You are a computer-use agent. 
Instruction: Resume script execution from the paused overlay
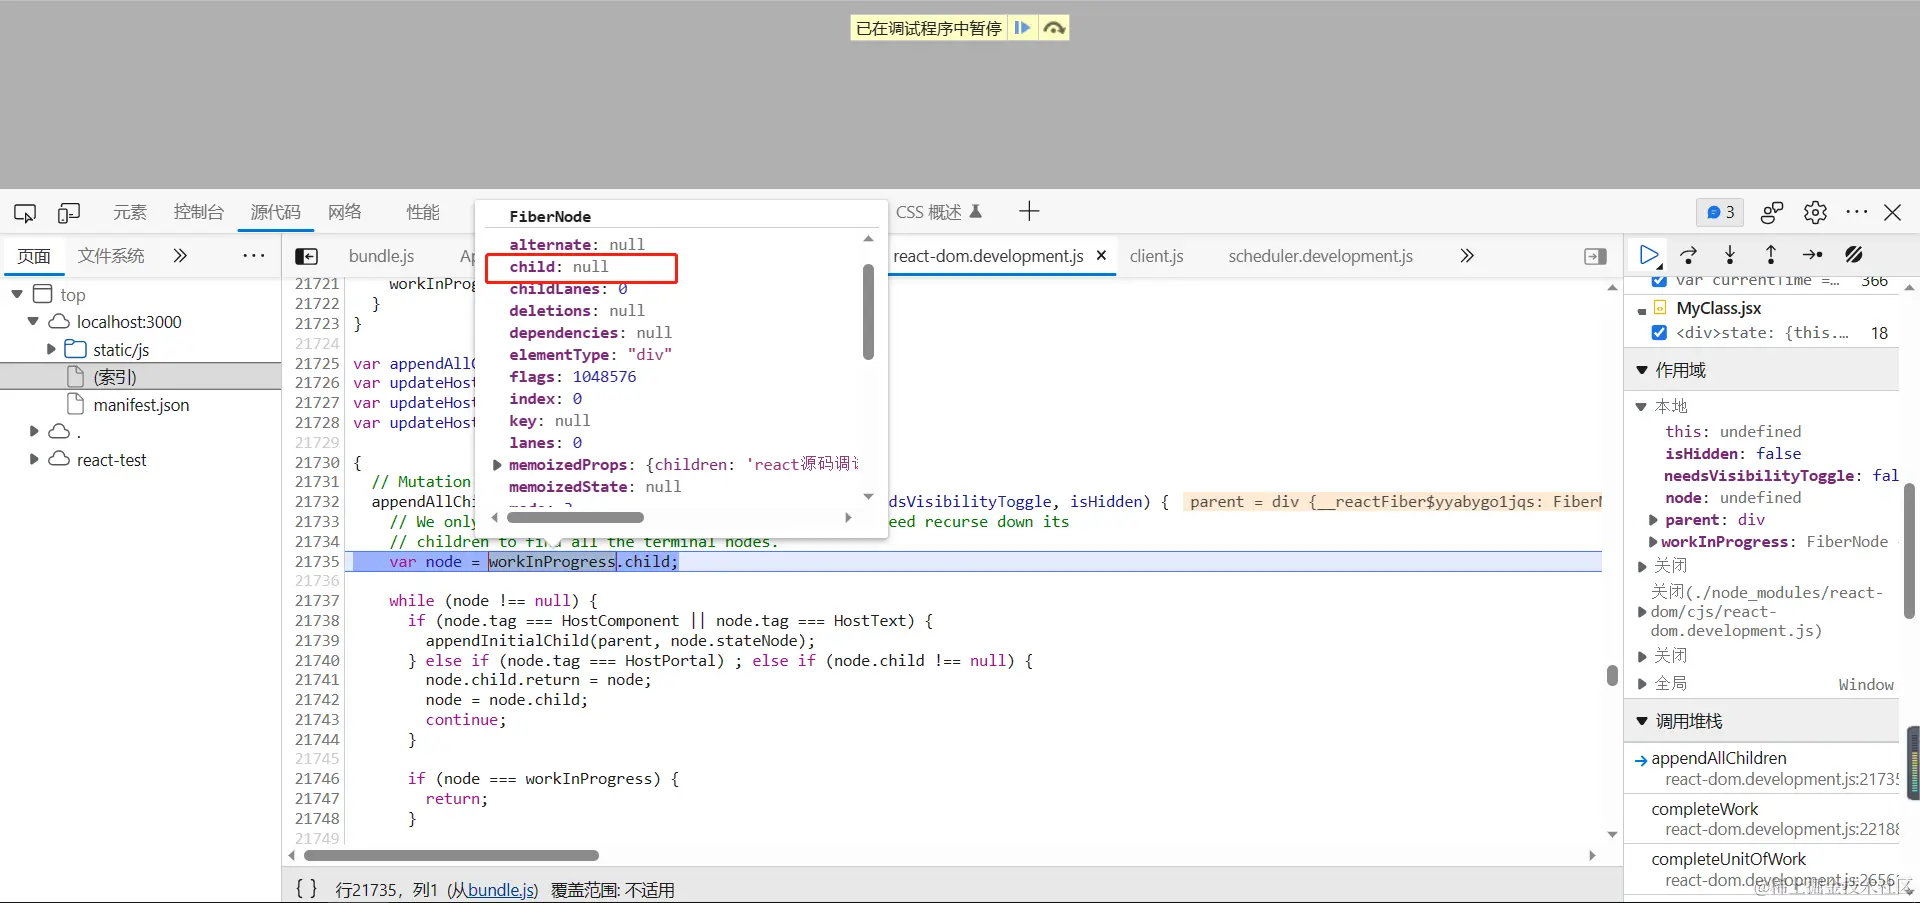point(1022,28)
